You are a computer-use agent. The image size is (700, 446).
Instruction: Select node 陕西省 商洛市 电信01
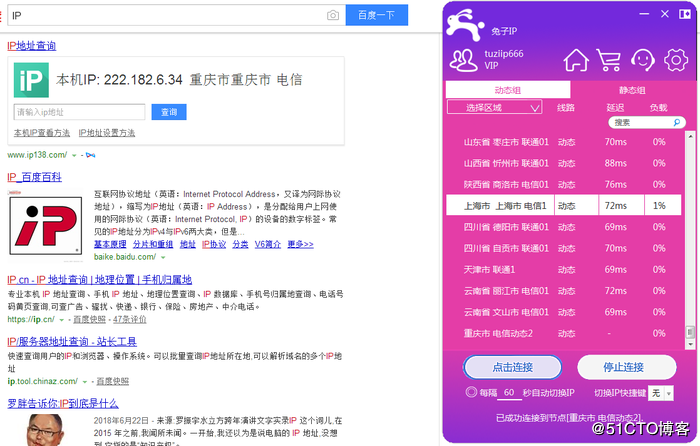tap(564, 184)
